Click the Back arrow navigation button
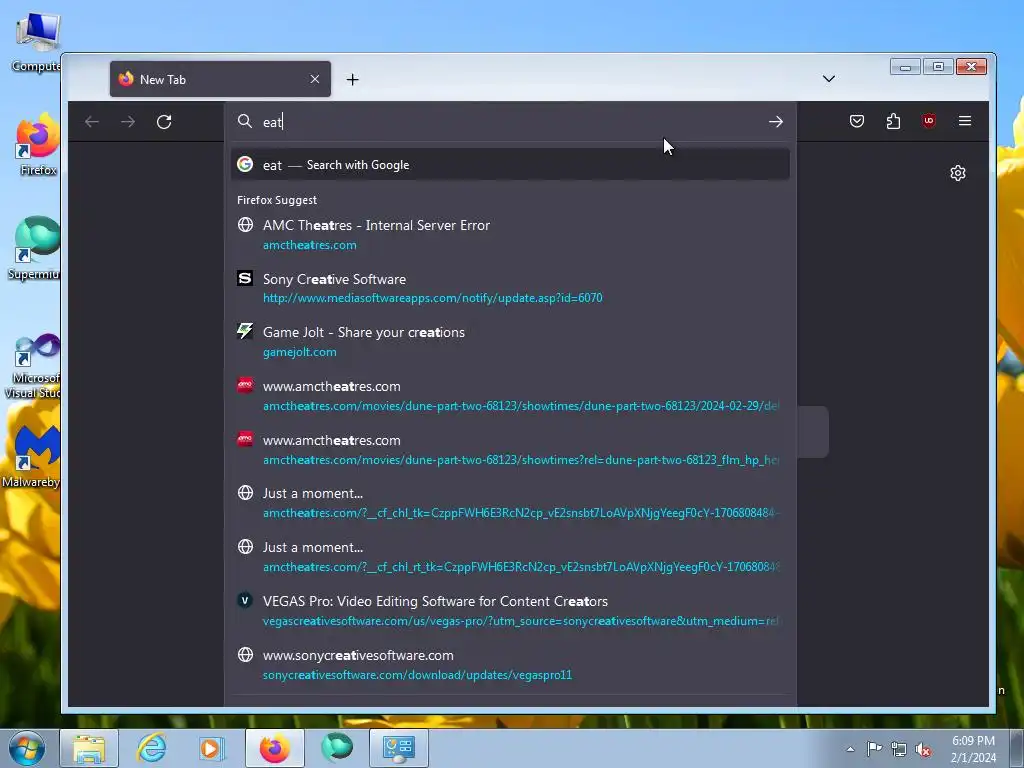Viewport: 1024px width, 768px height. (x=92, y=121)
